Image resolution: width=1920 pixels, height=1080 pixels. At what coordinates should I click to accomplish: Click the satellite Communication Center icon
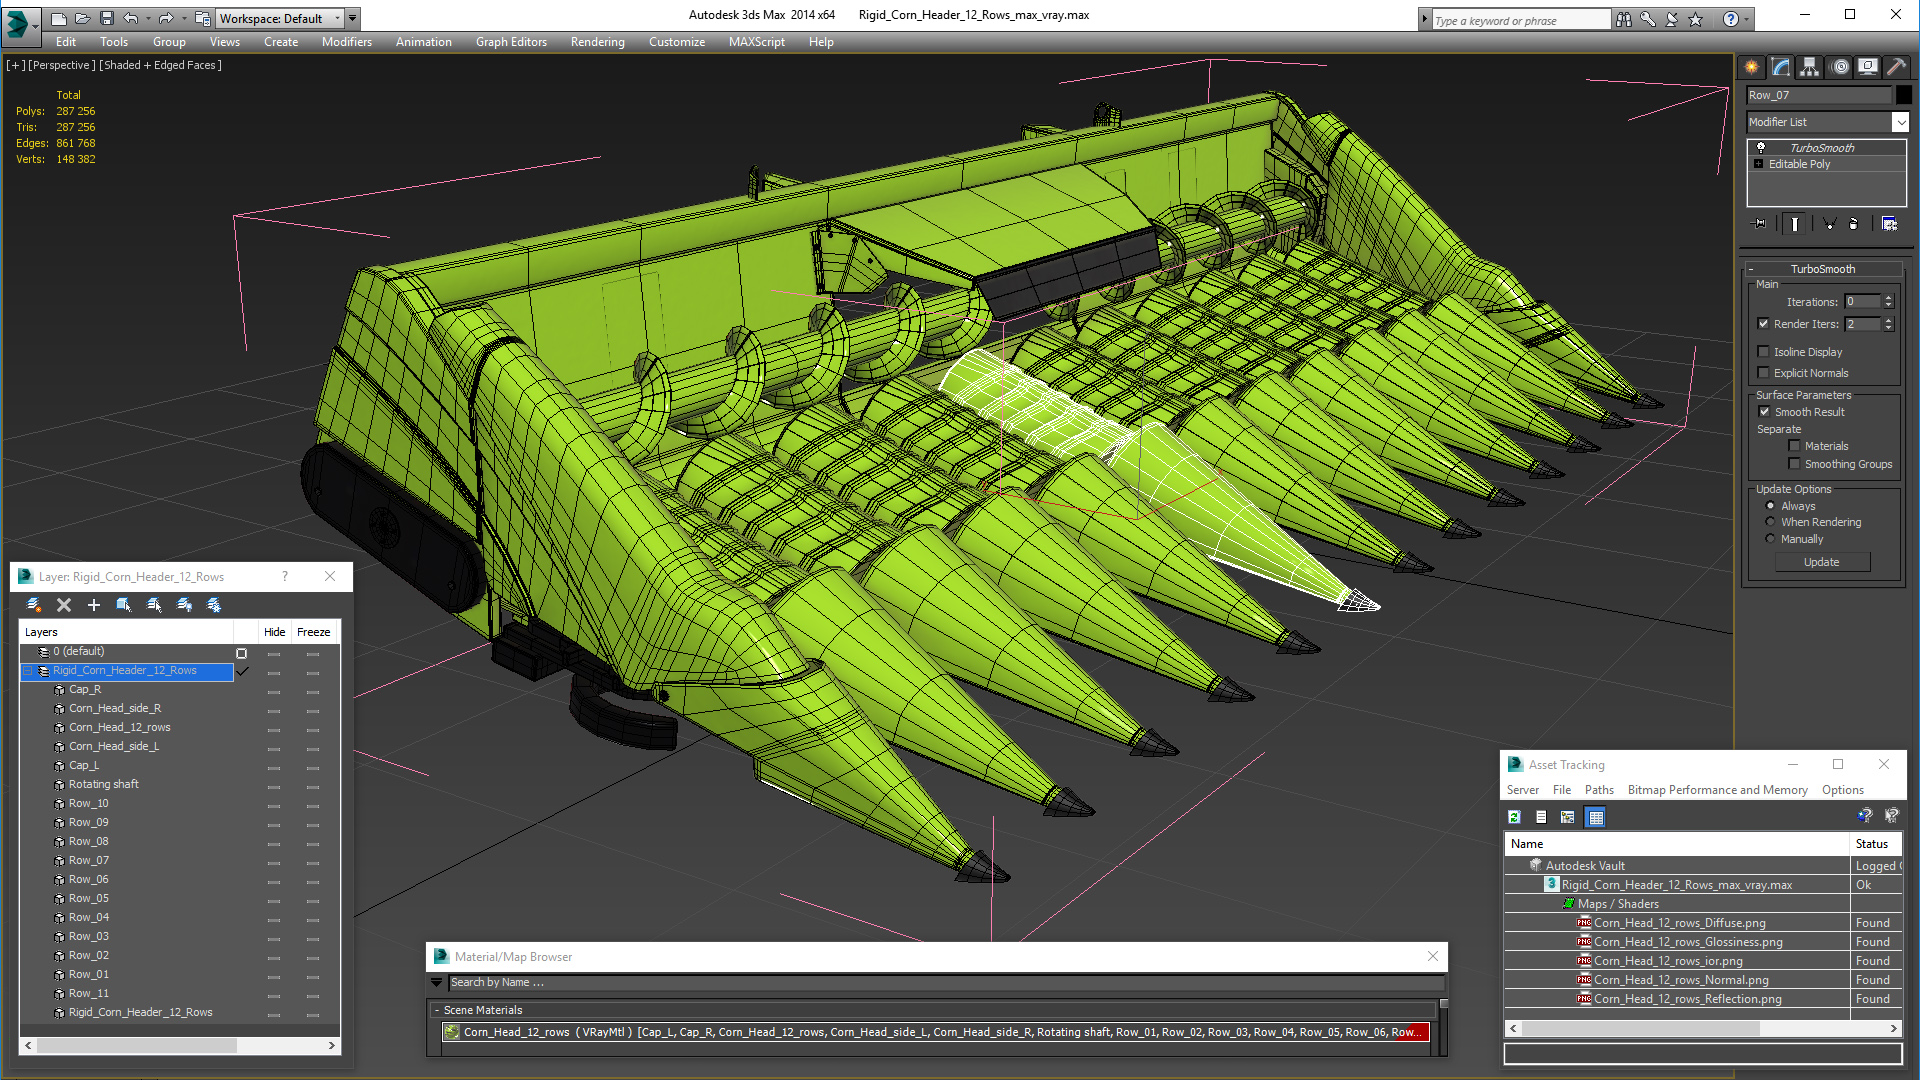(x=1671, y=19)
